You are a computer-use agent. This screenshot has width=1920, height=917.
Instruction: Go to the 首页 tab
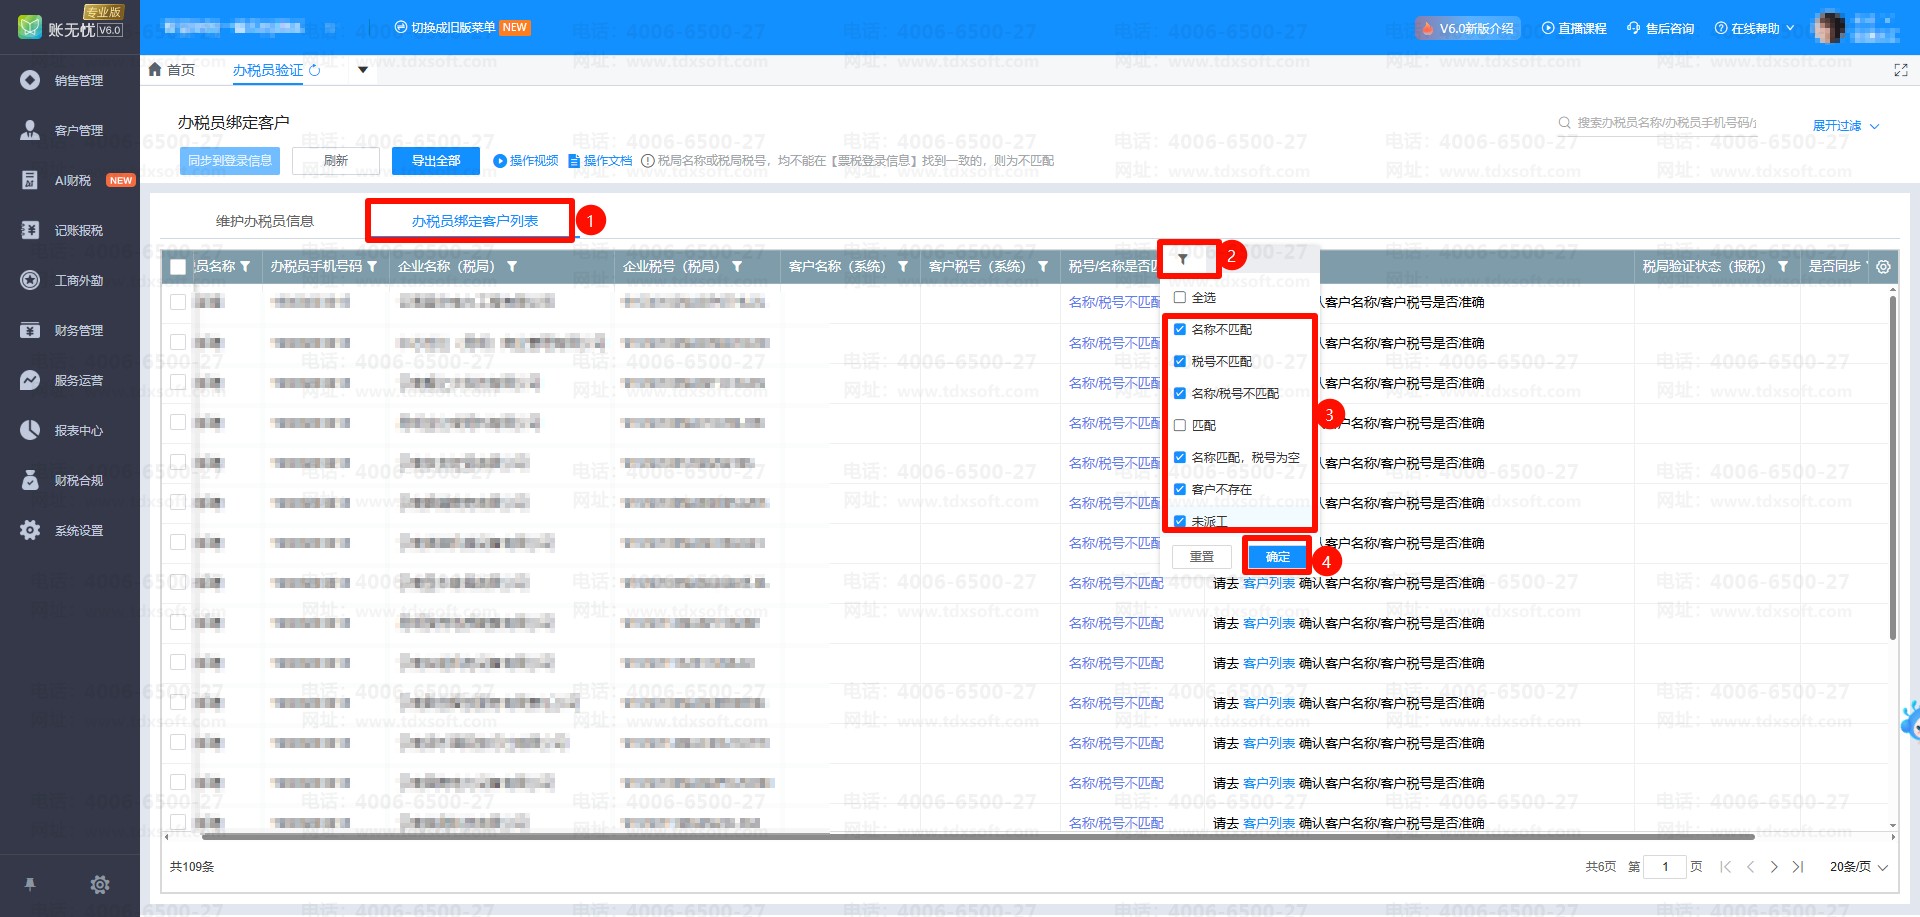click(x=172, y=70)
